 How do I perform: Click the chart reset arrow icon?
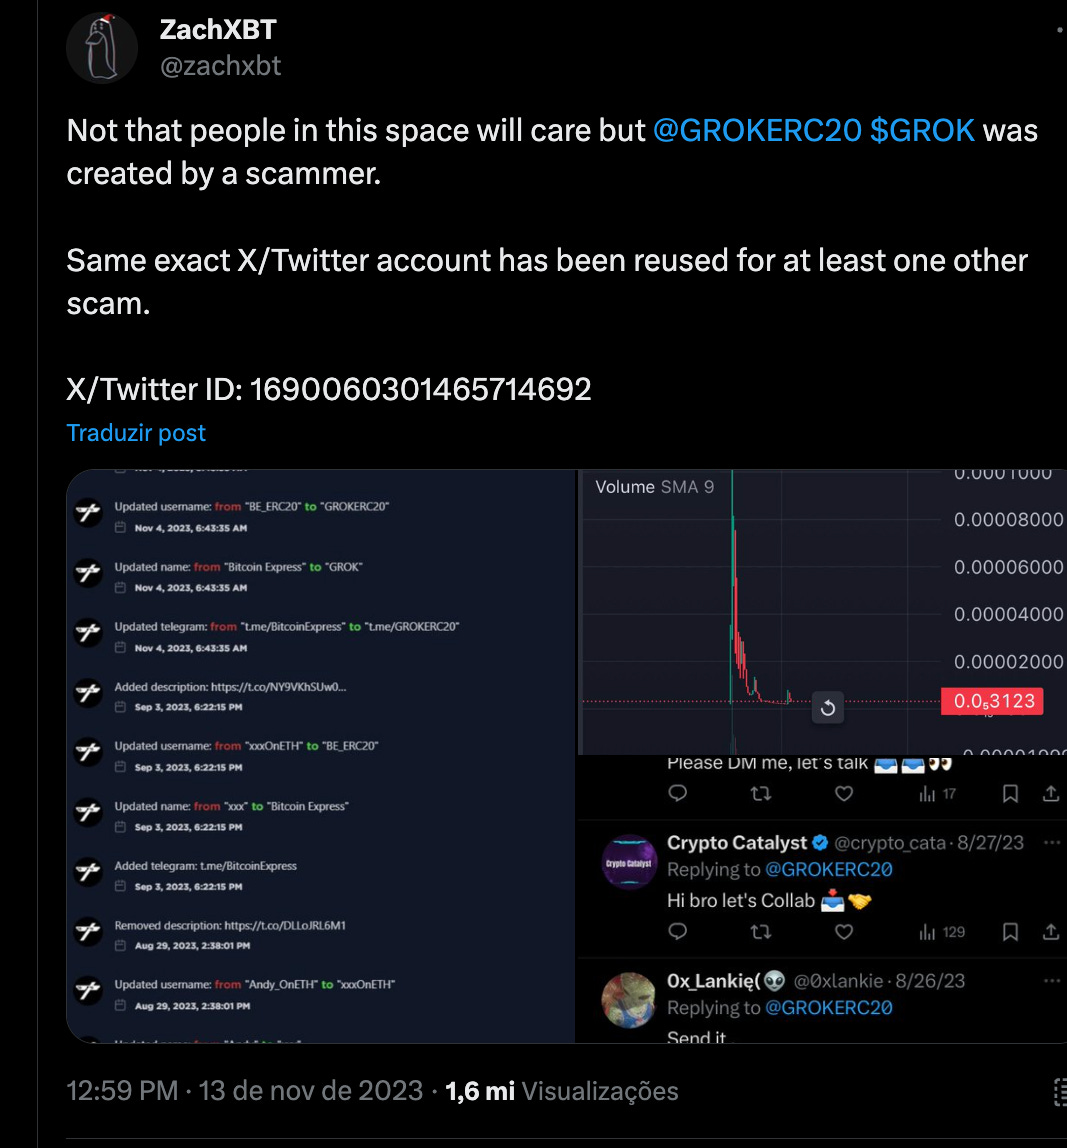(828, 708)
